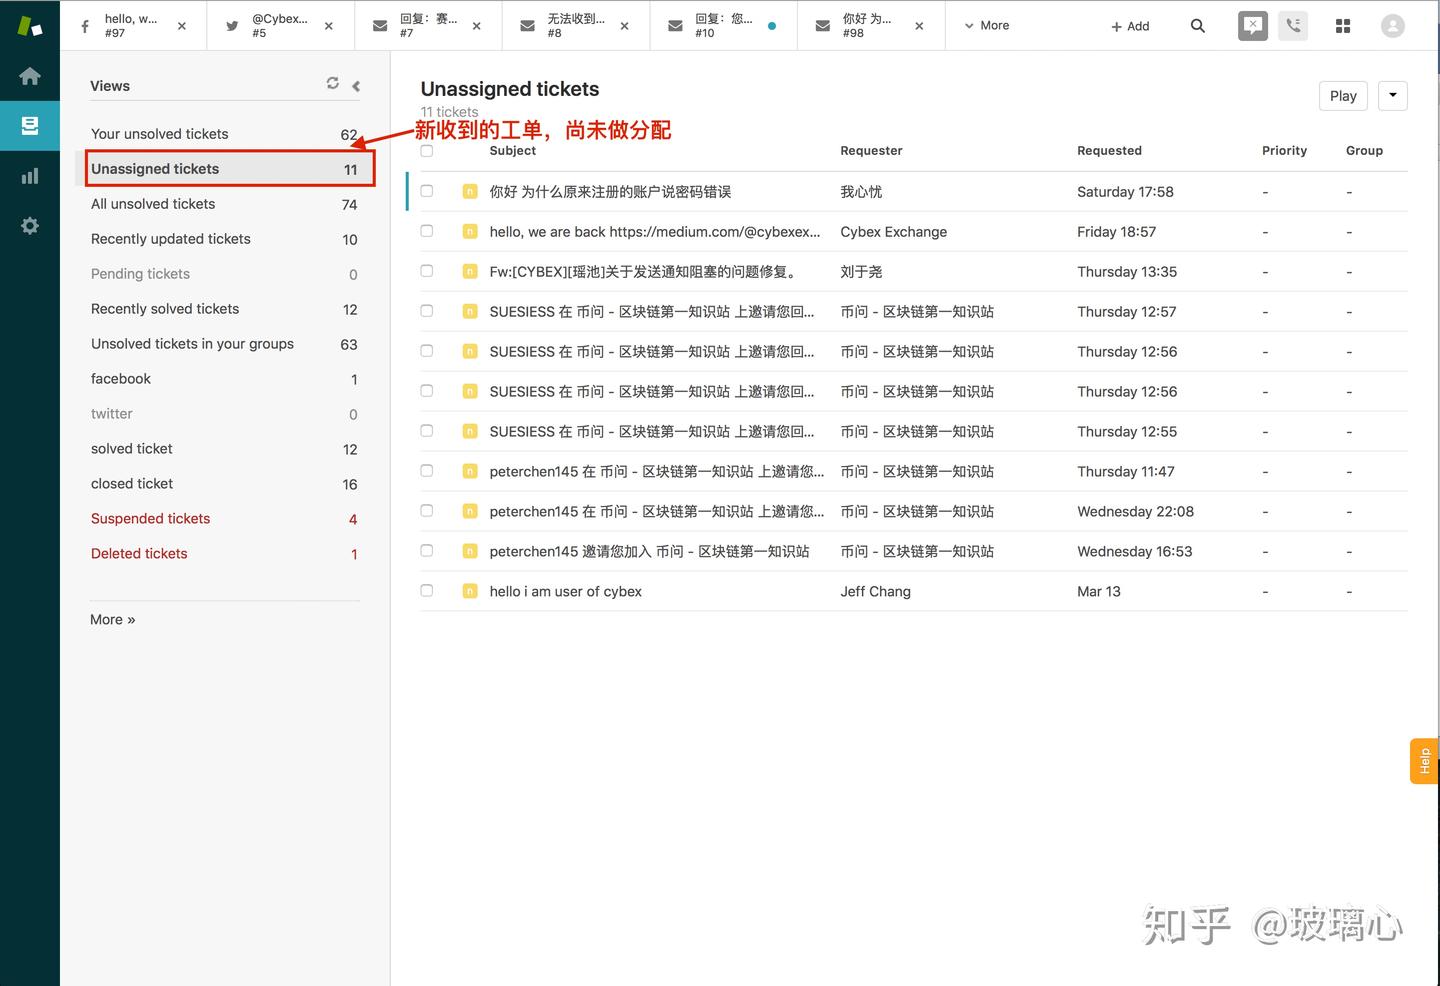Viewport: 1440px width, 986px height.
Task: Open the Zendesk Chat icon
Action: (1252, 25)
